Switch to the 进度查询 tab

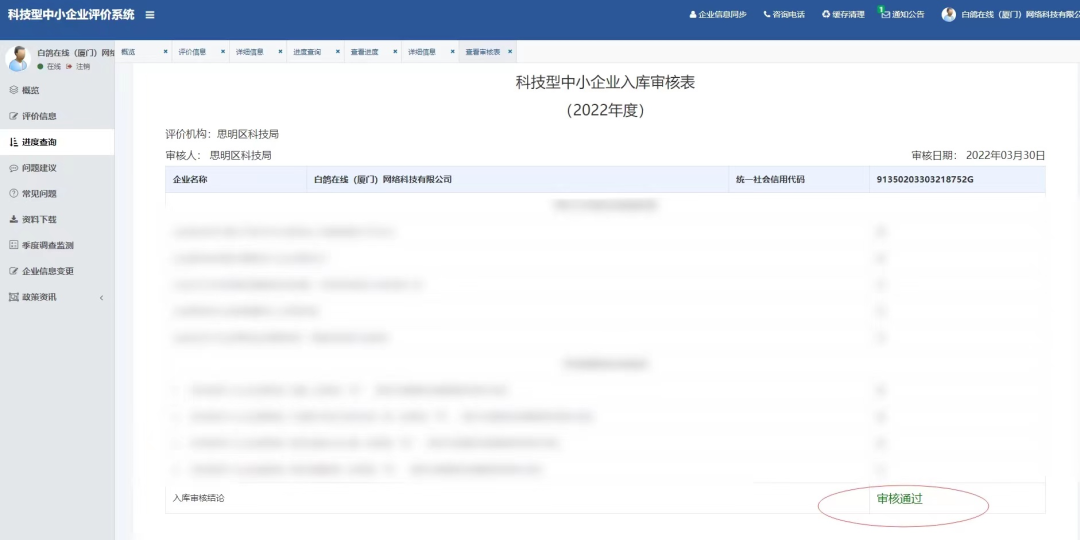[307, 52]
